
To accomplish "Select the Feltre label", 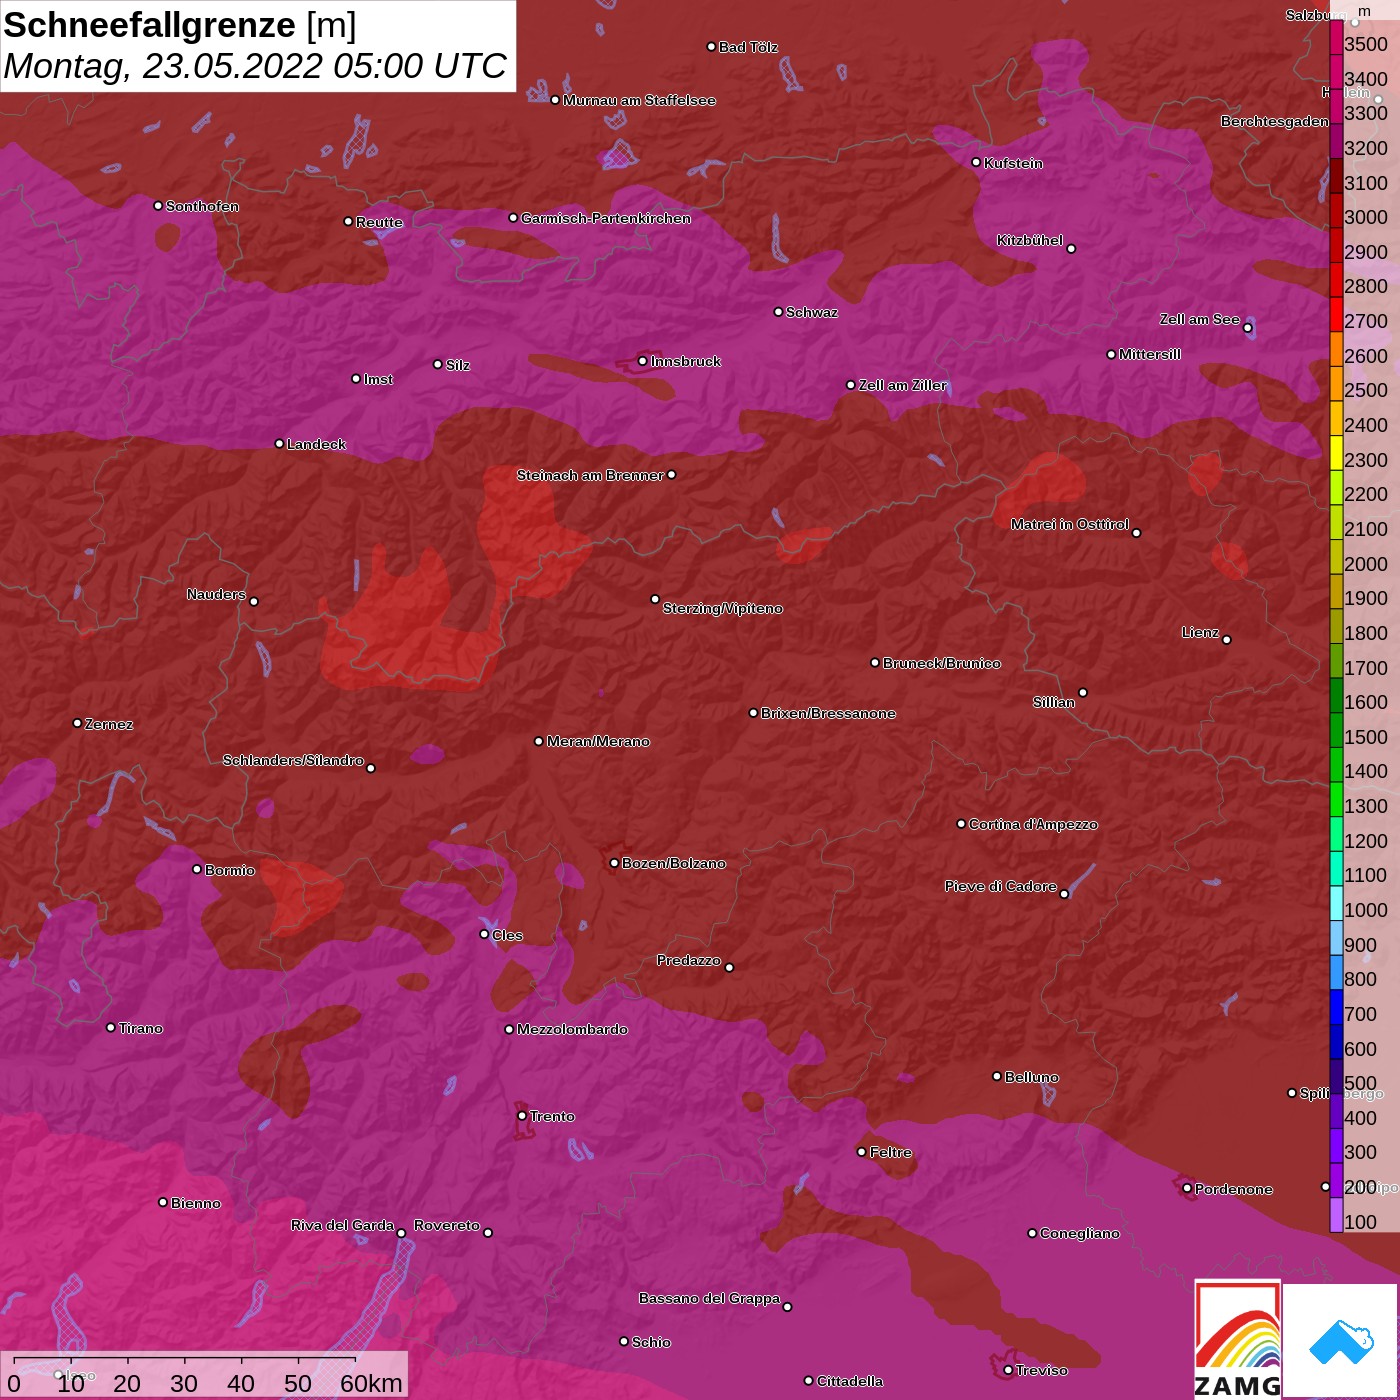I will 890,1152.
